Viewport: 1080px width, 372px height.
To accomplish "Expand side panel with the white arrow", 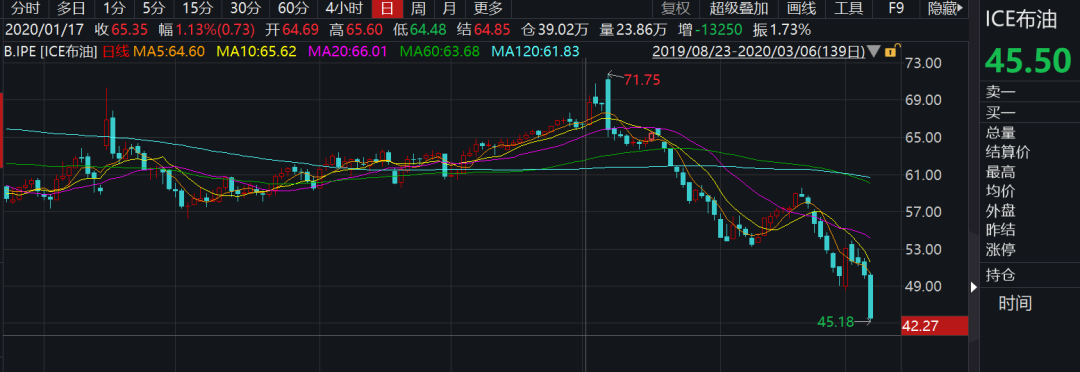I will coord(973,287).
